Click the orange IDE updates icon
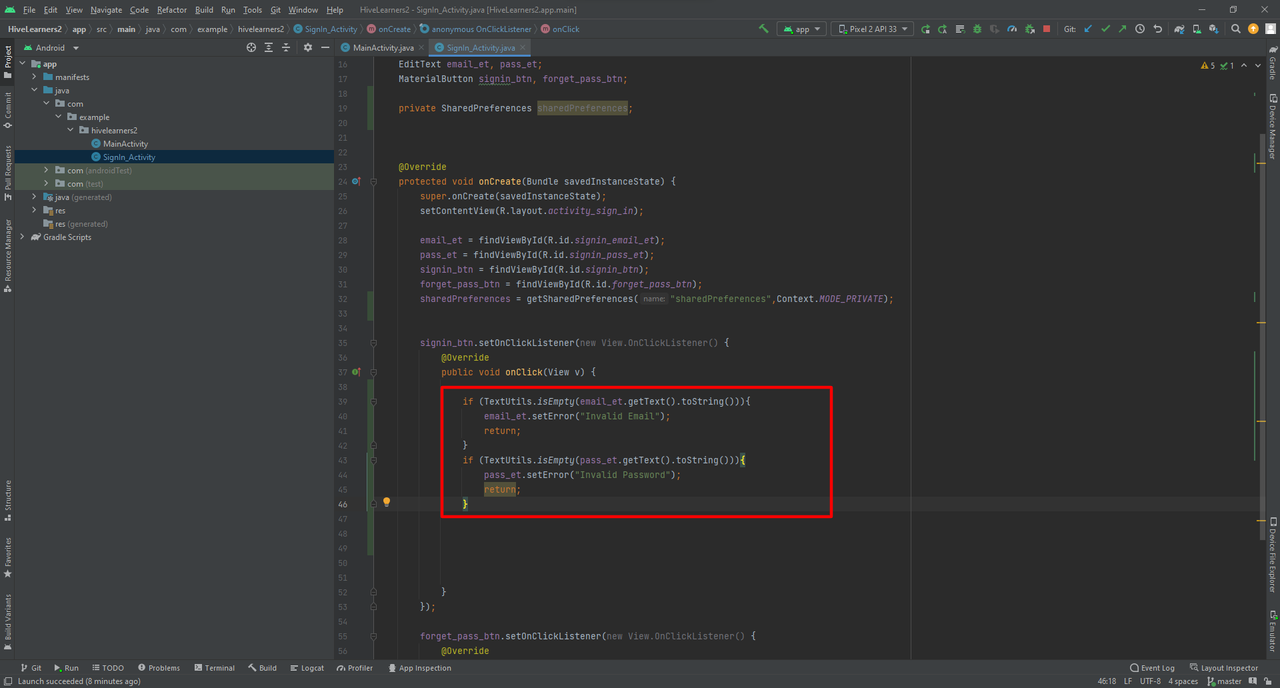 [1253, 29]
